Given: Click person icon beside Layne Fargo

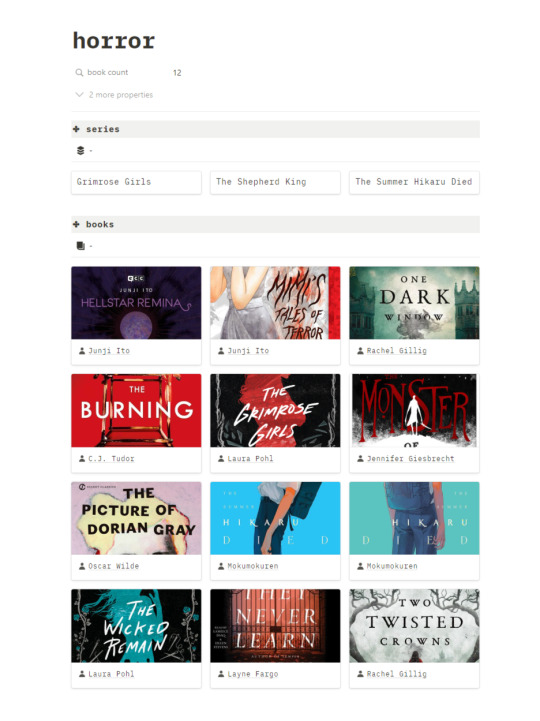Looking at the screenshot, I should (x=221, y=674).
